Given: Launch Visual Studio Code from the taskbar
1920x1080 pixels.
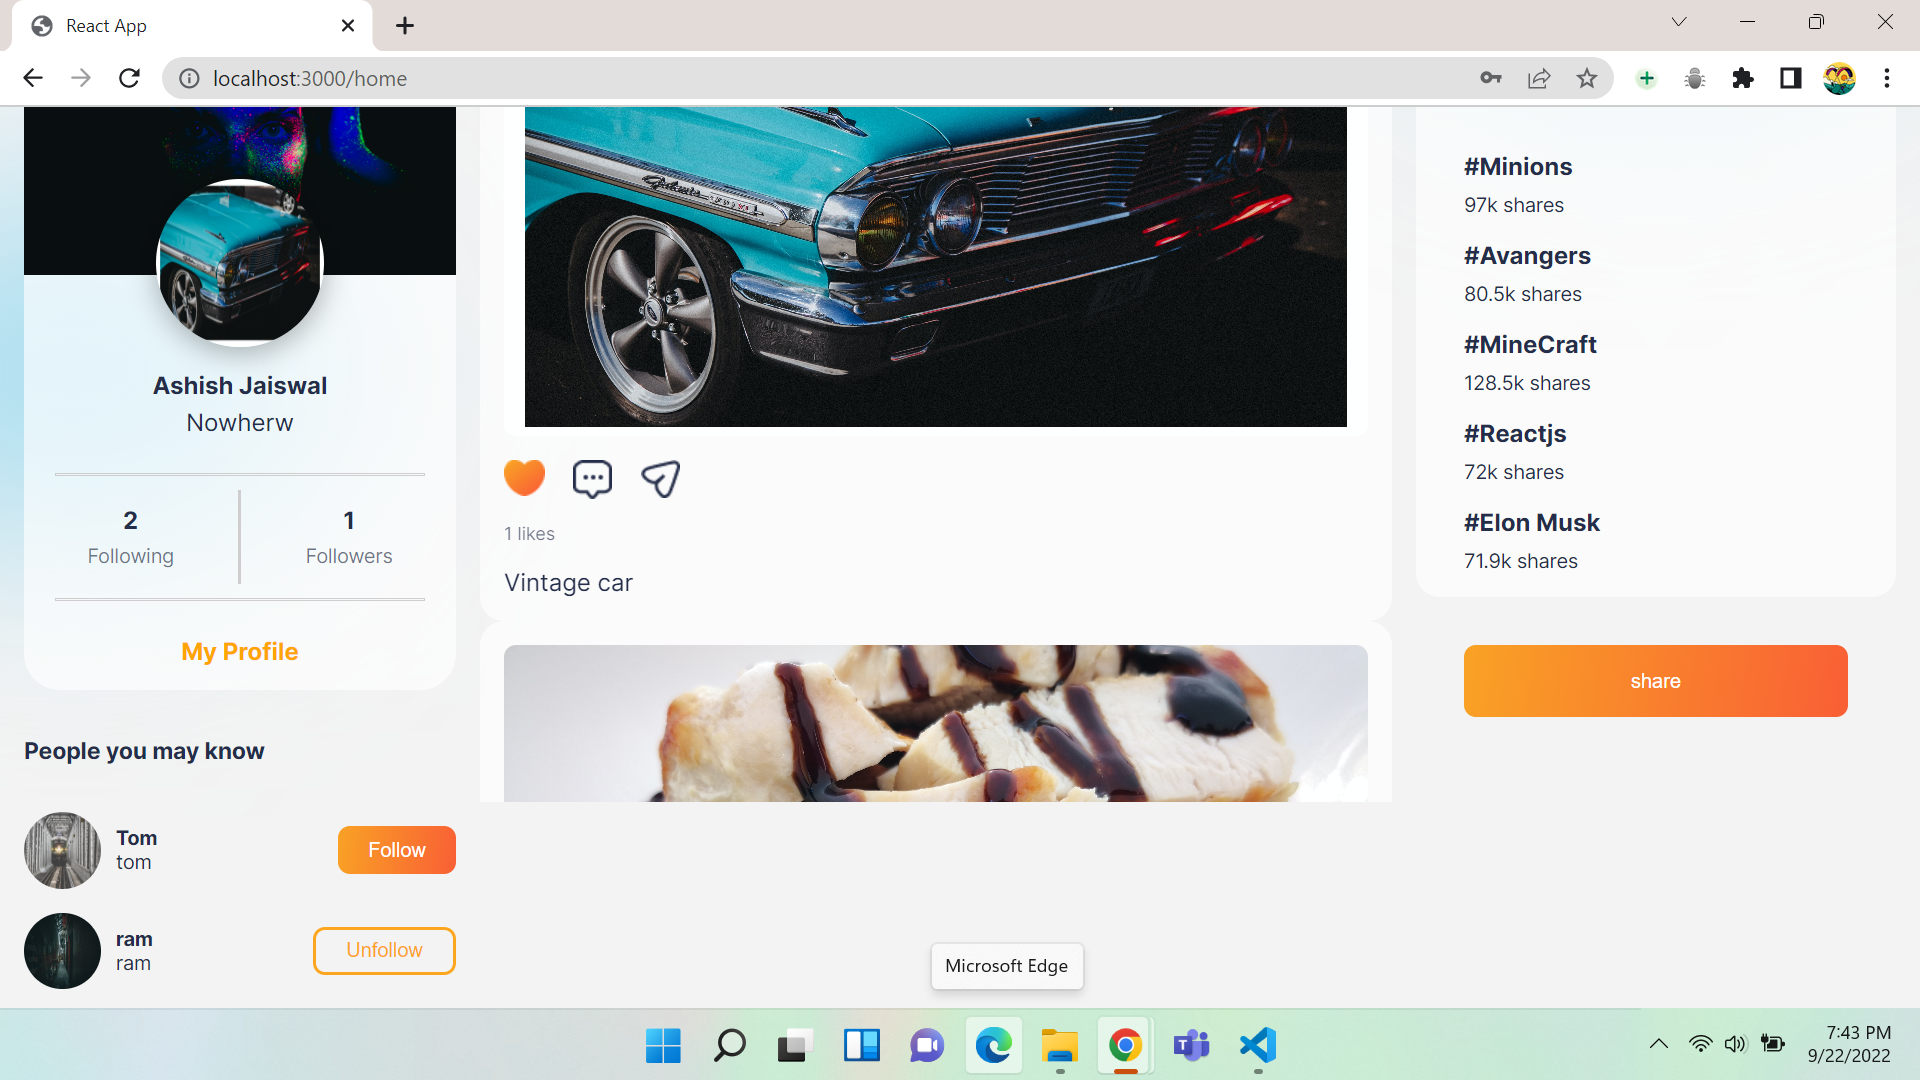Looking at the screenshot, I should coord(1257,1046).
